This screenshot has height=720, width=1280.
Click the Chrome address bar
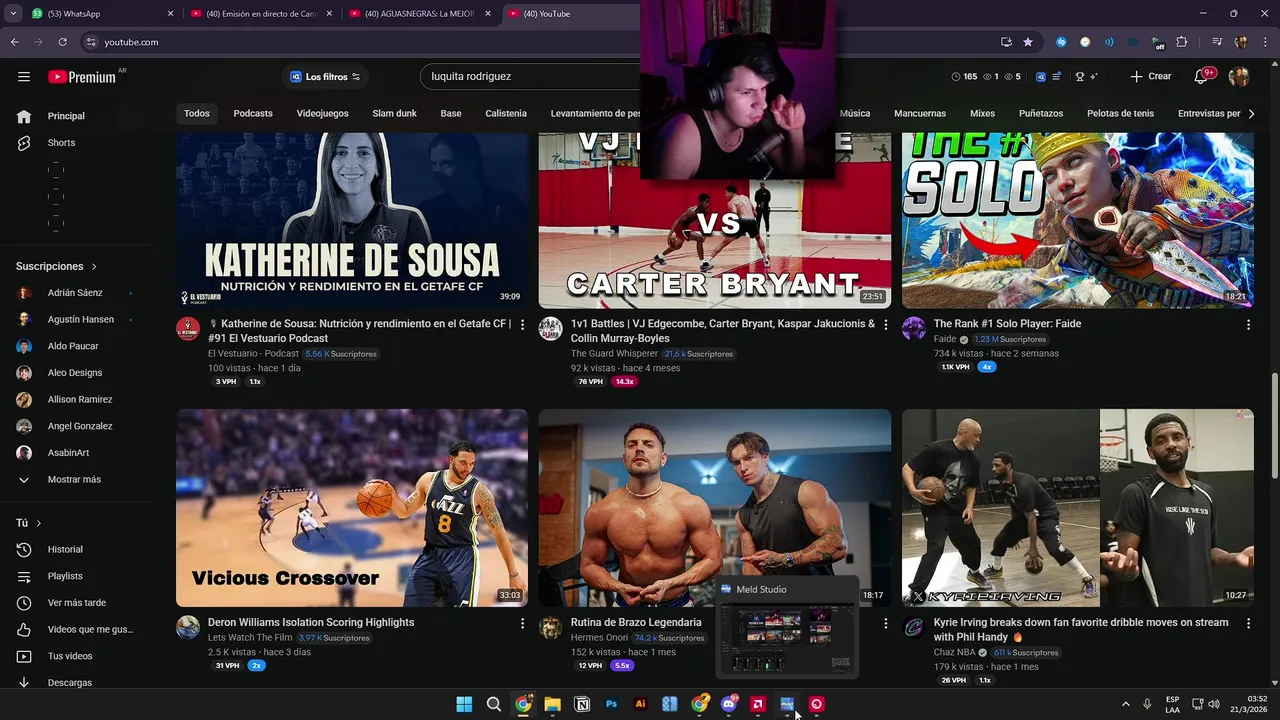540,42
